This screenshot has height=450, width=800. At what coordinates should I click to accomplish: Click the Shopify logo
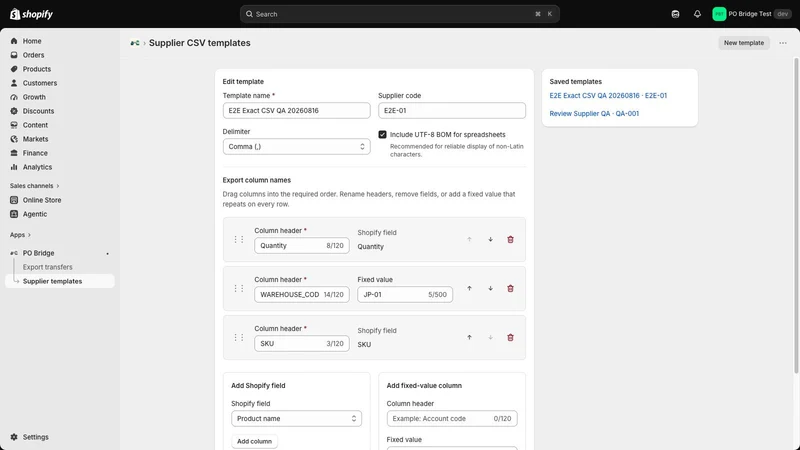32,14
